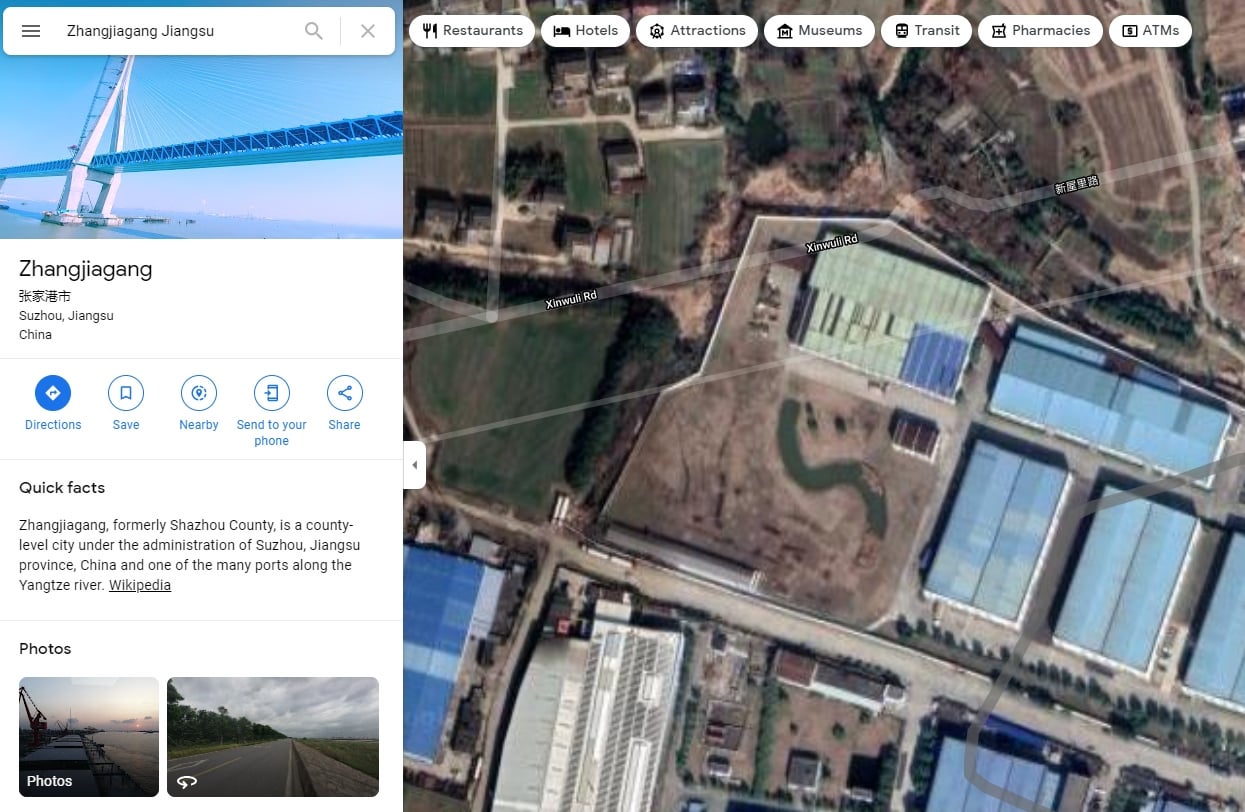Clear the search with the X icon
The width and height of the screenshot is (1245, 812).
tap(368, 31)
